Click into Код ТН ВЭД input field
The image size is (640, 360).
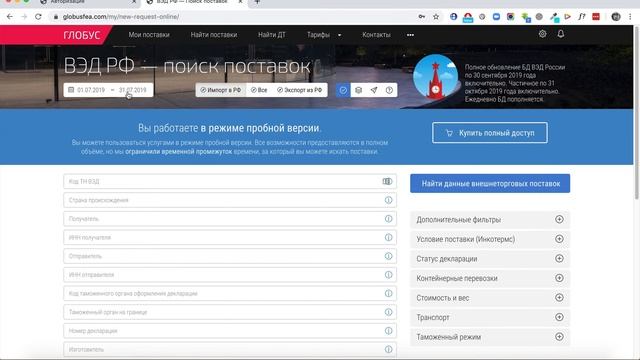(230, 181)
